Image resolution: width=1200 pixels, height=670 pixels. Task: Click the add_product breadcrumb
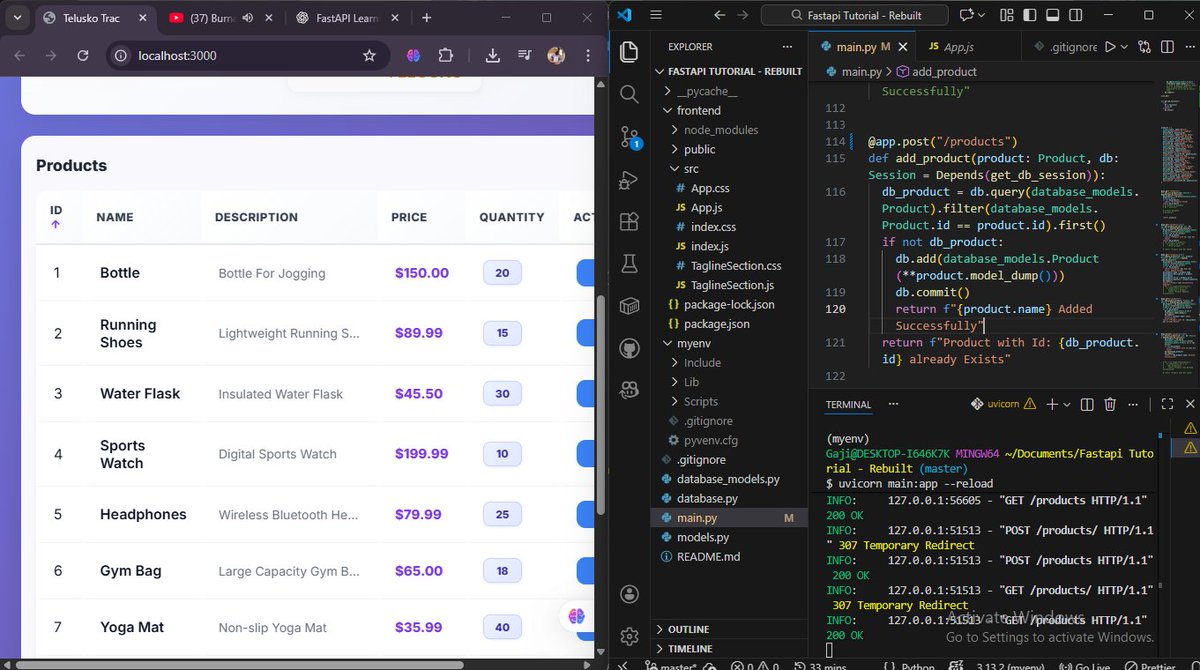937,72
